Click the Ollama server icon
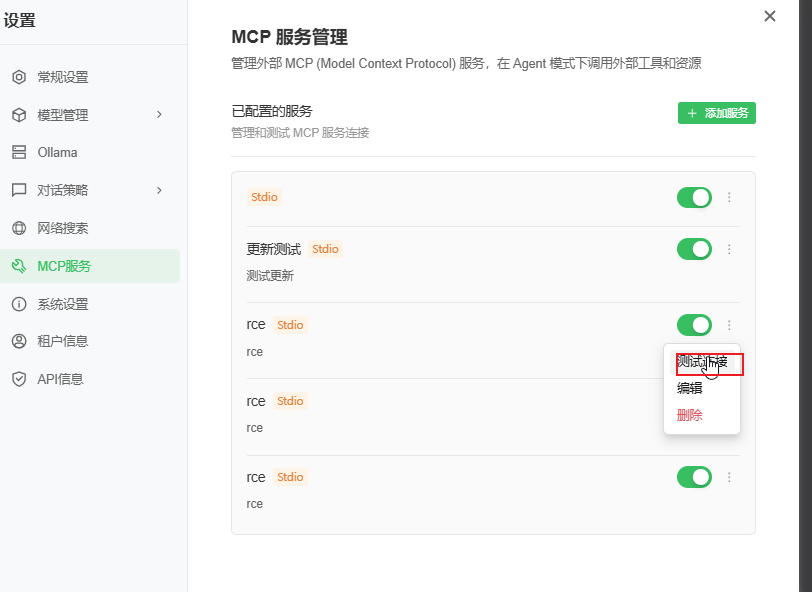The height and width of the screenshot is (592, 812). (x=19, y=152)
